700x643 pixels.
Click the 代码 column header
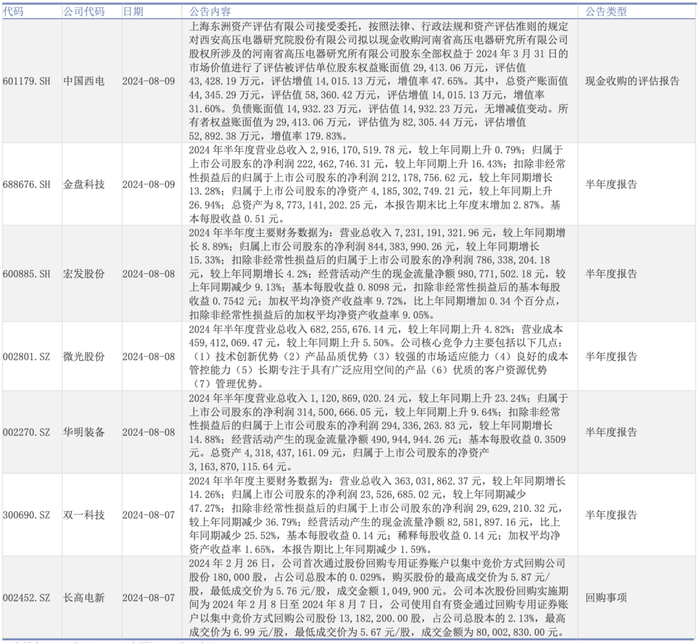pos(13,12)
